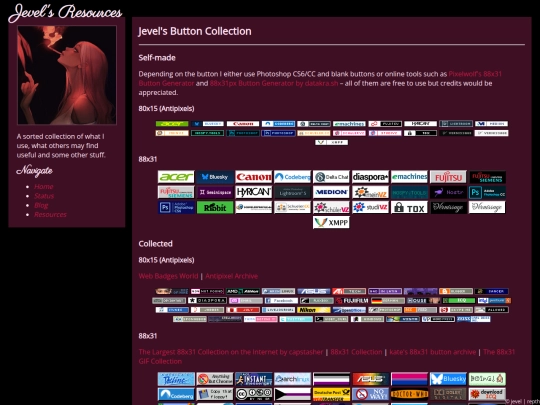The width and height of the screenshot is (540, 405).
Task: Click the green Rabbit button
Action: tap(215, 207)
